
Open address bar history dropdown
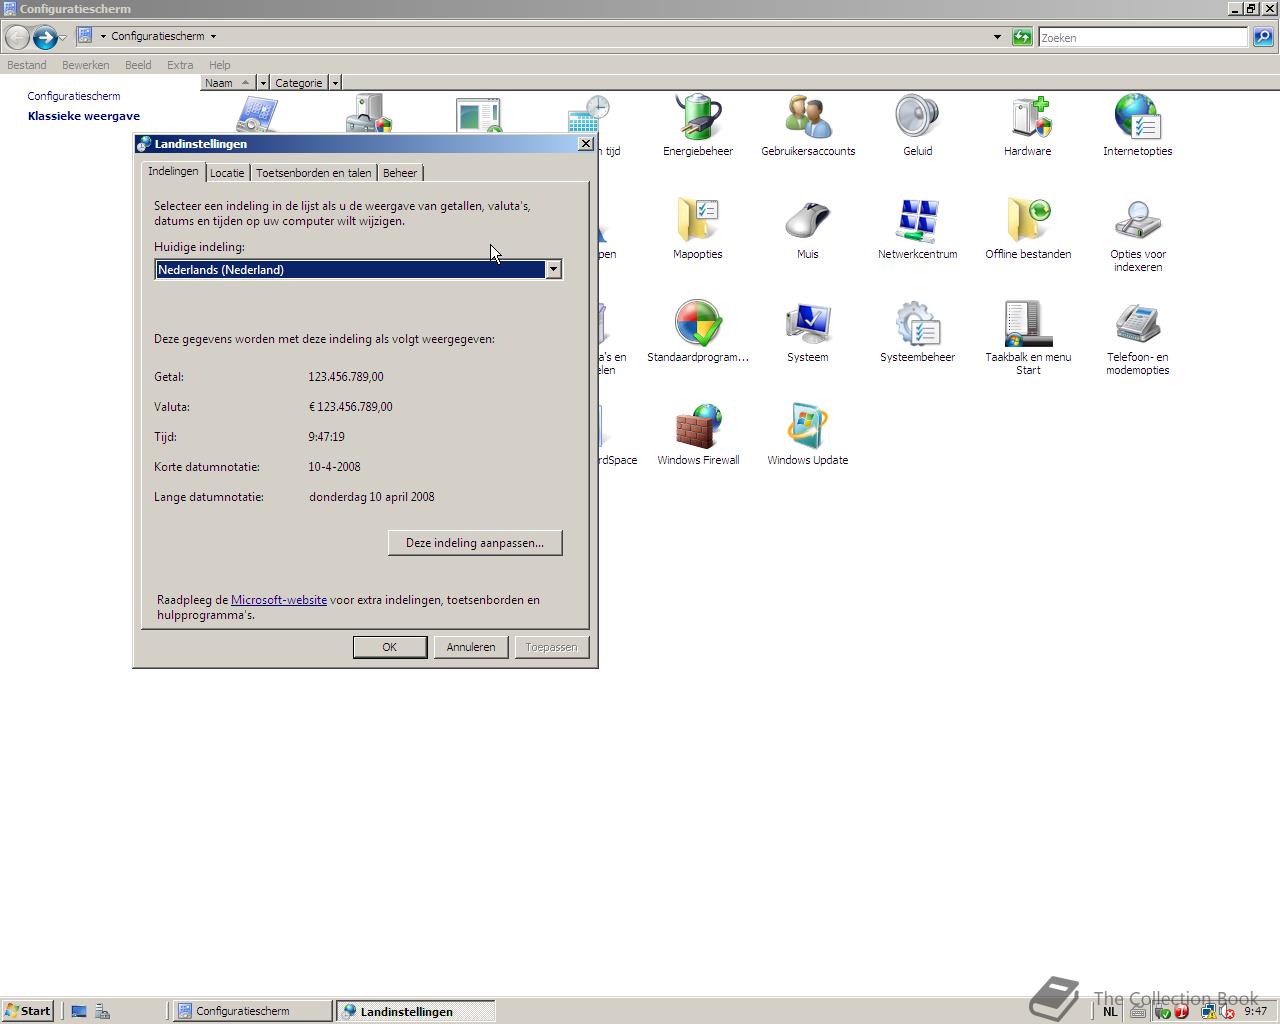coord(997,37)
